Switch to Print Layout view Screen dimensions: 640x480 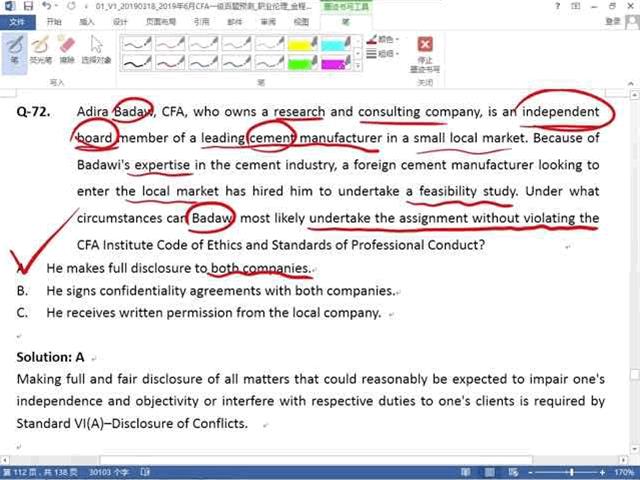489,473
